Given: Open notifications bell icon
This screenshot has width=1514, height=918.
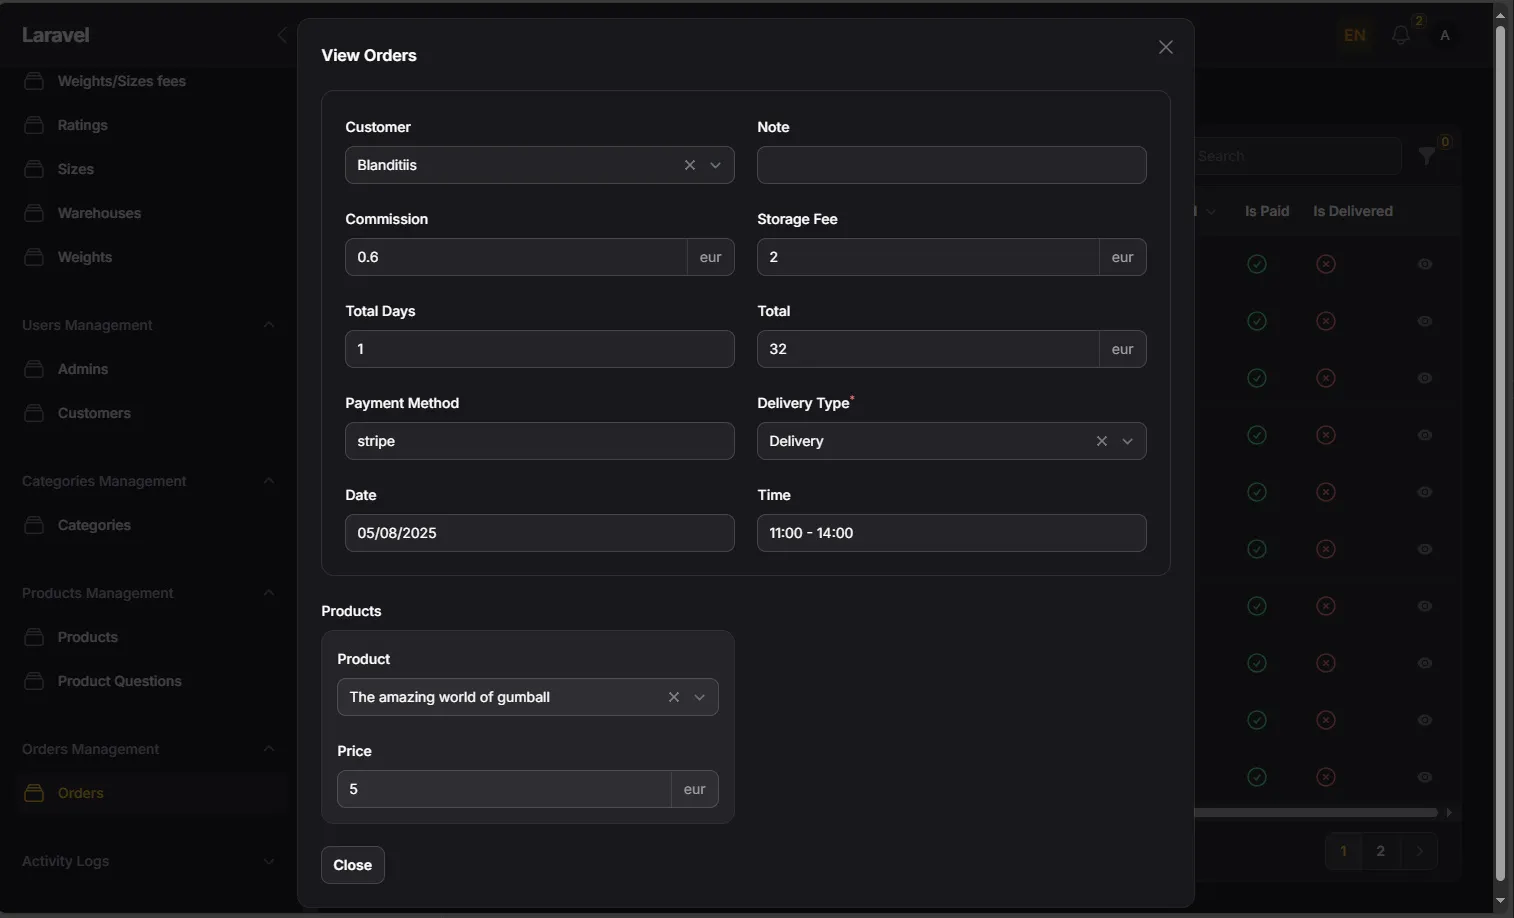Looking at the screenshot, I should point(1401,35).
